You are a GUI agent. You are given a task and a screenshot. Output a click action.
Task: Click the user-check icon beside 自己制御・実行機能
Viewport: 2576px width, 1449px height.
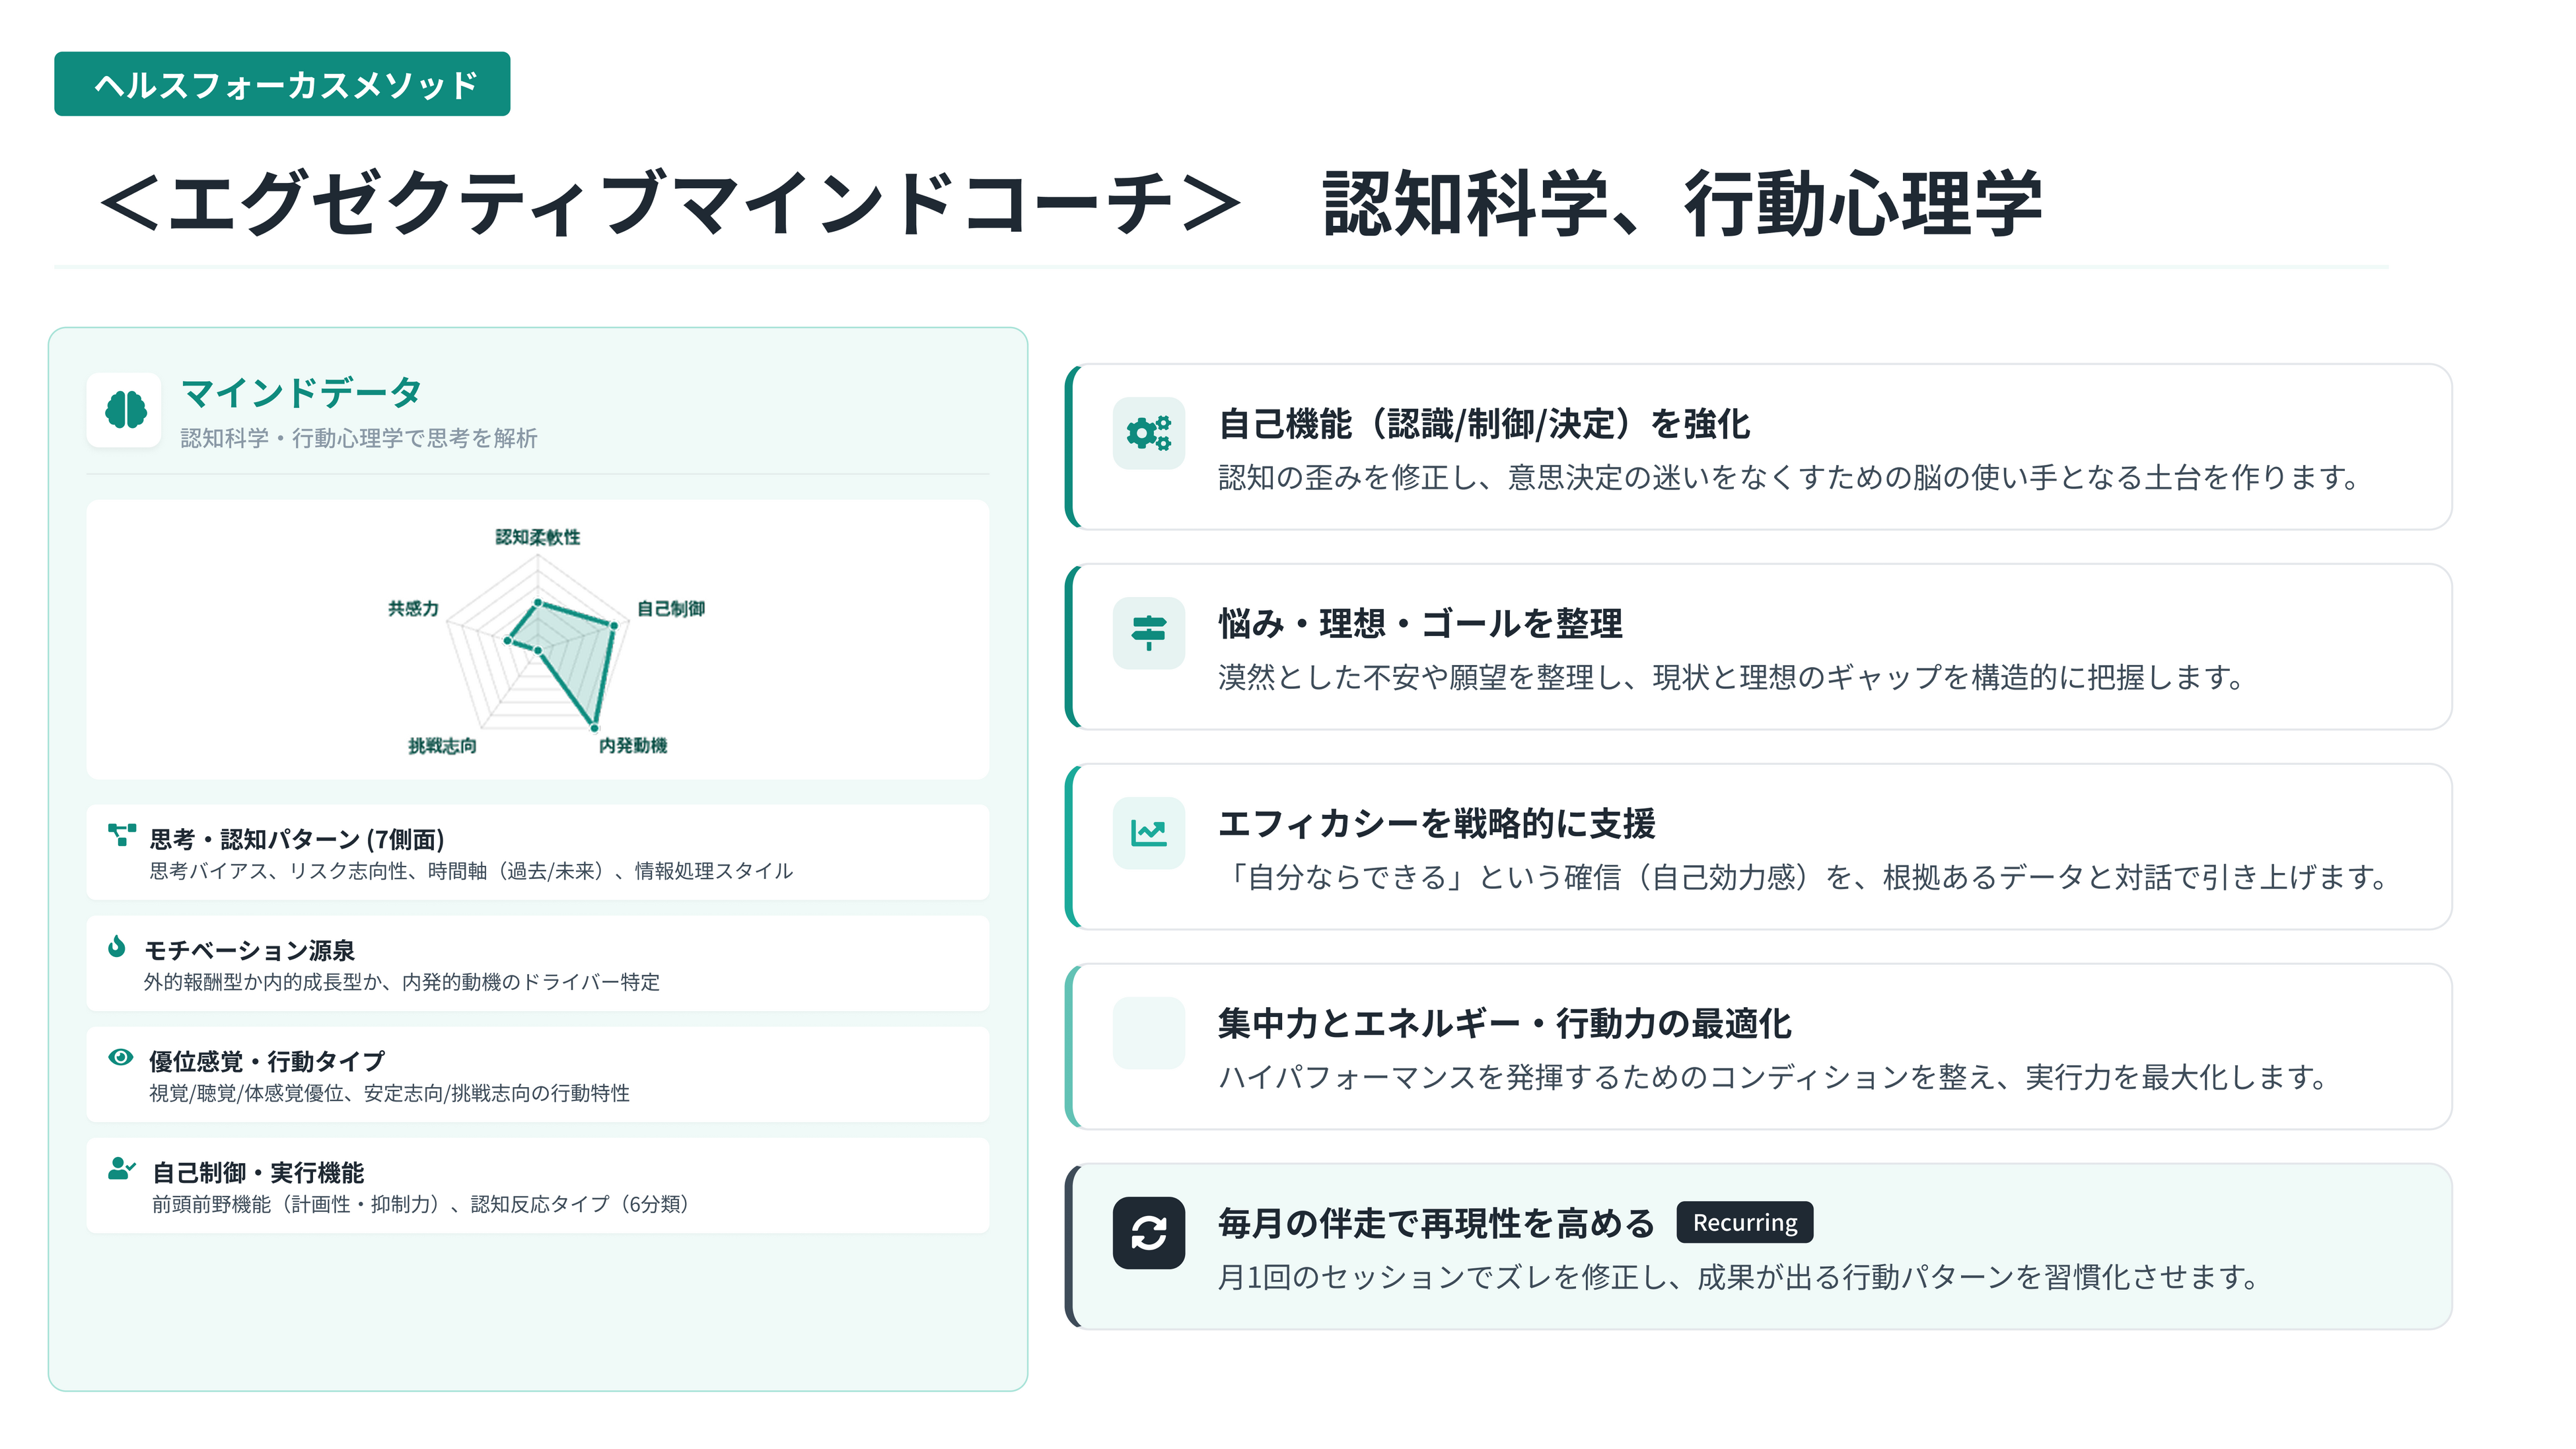pos(121,1168)
